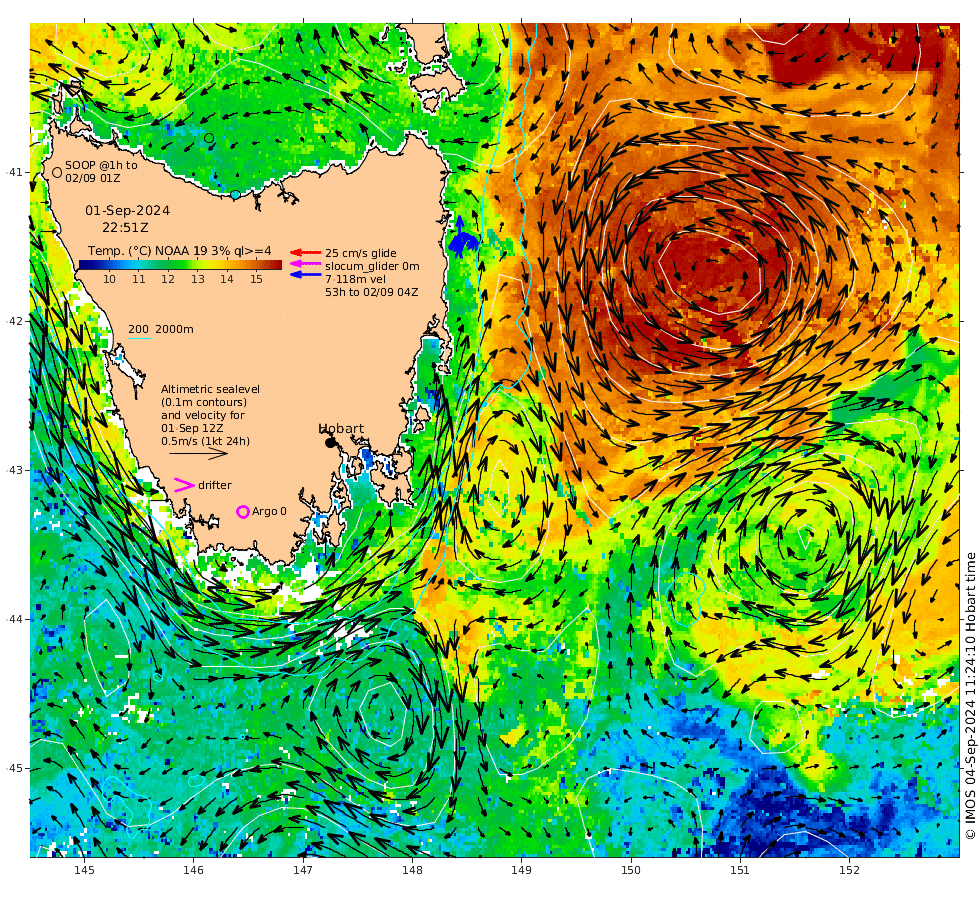Click the SOOP open circle legend marker
Screen dimensions: 980x900
pos(57,172)
